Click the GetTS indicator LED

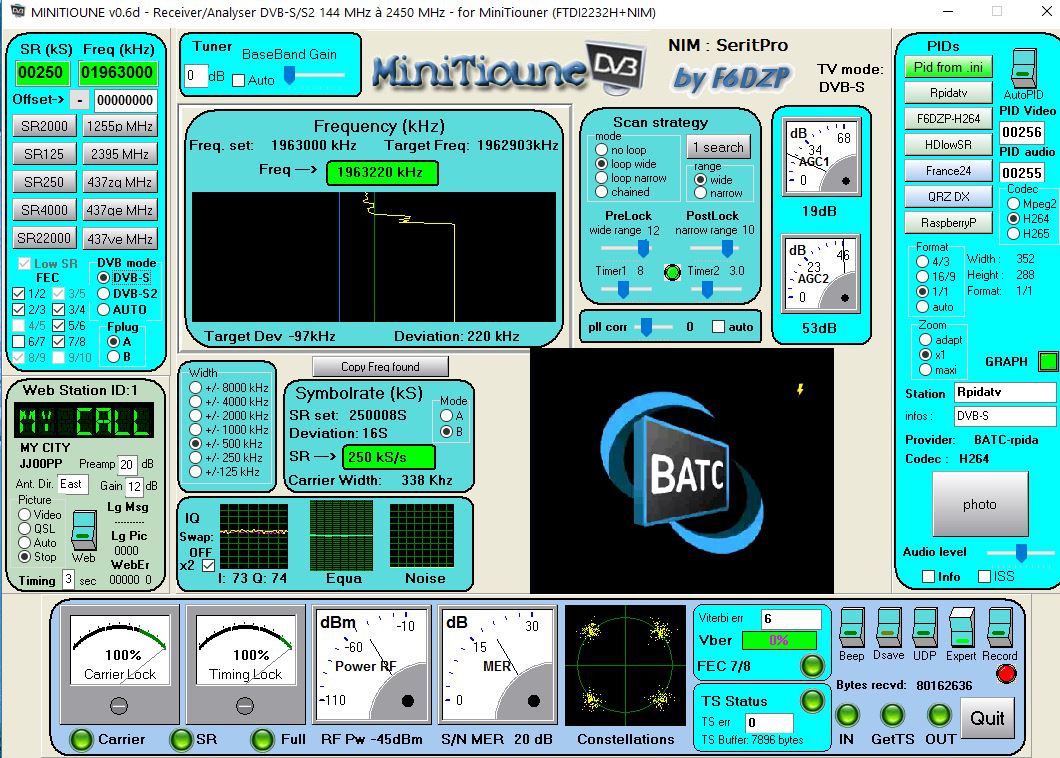click(x=892, y=715)
